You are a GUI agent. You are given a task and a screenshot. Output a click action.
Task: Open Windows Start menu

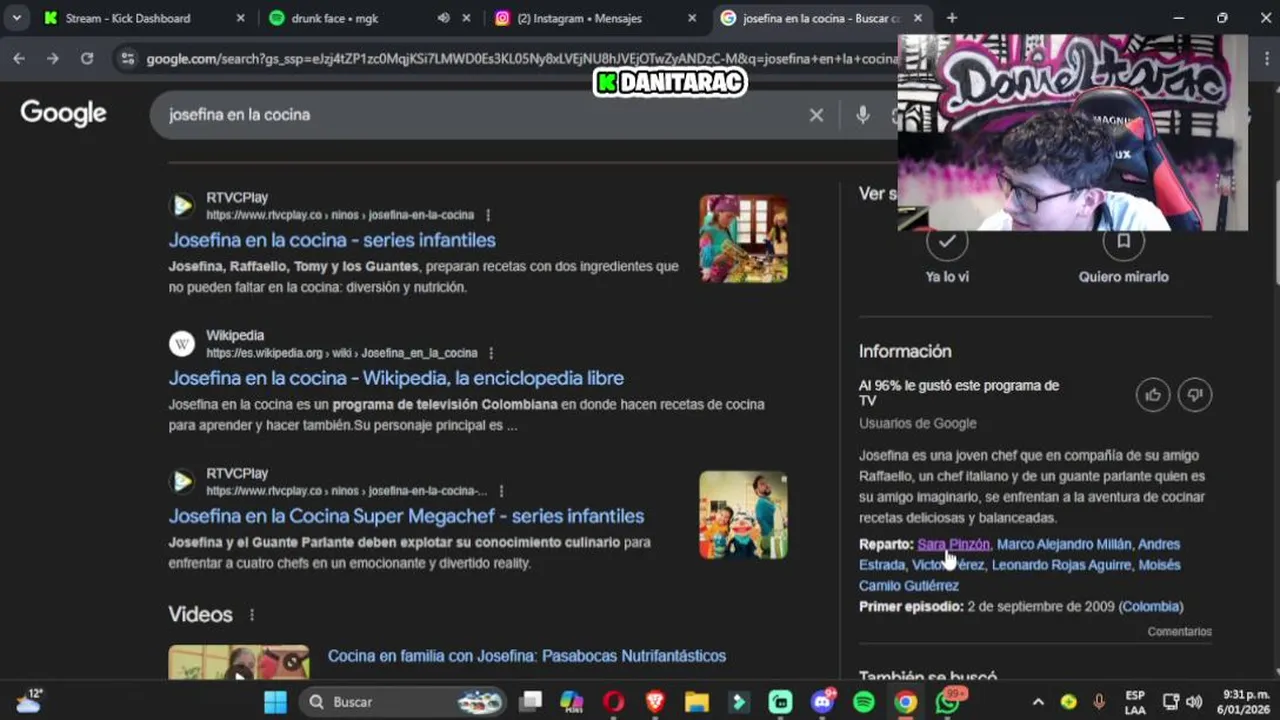tap(275, 702)
